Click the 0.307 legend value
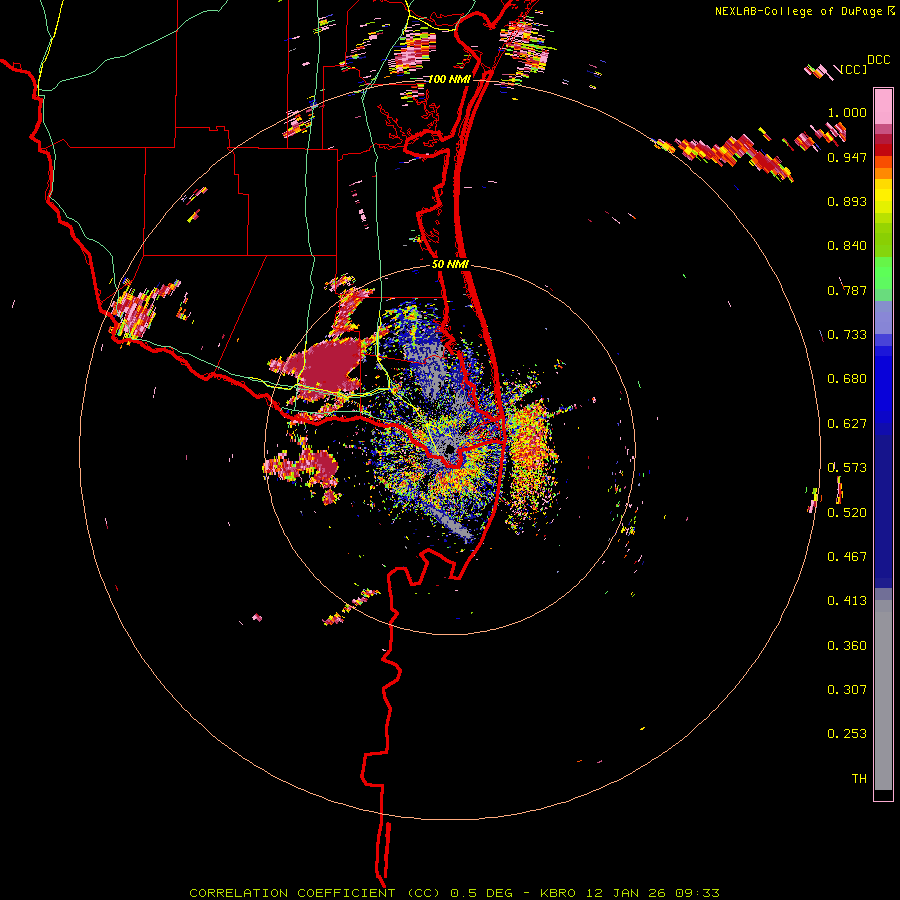 click(x=847, y=690)
